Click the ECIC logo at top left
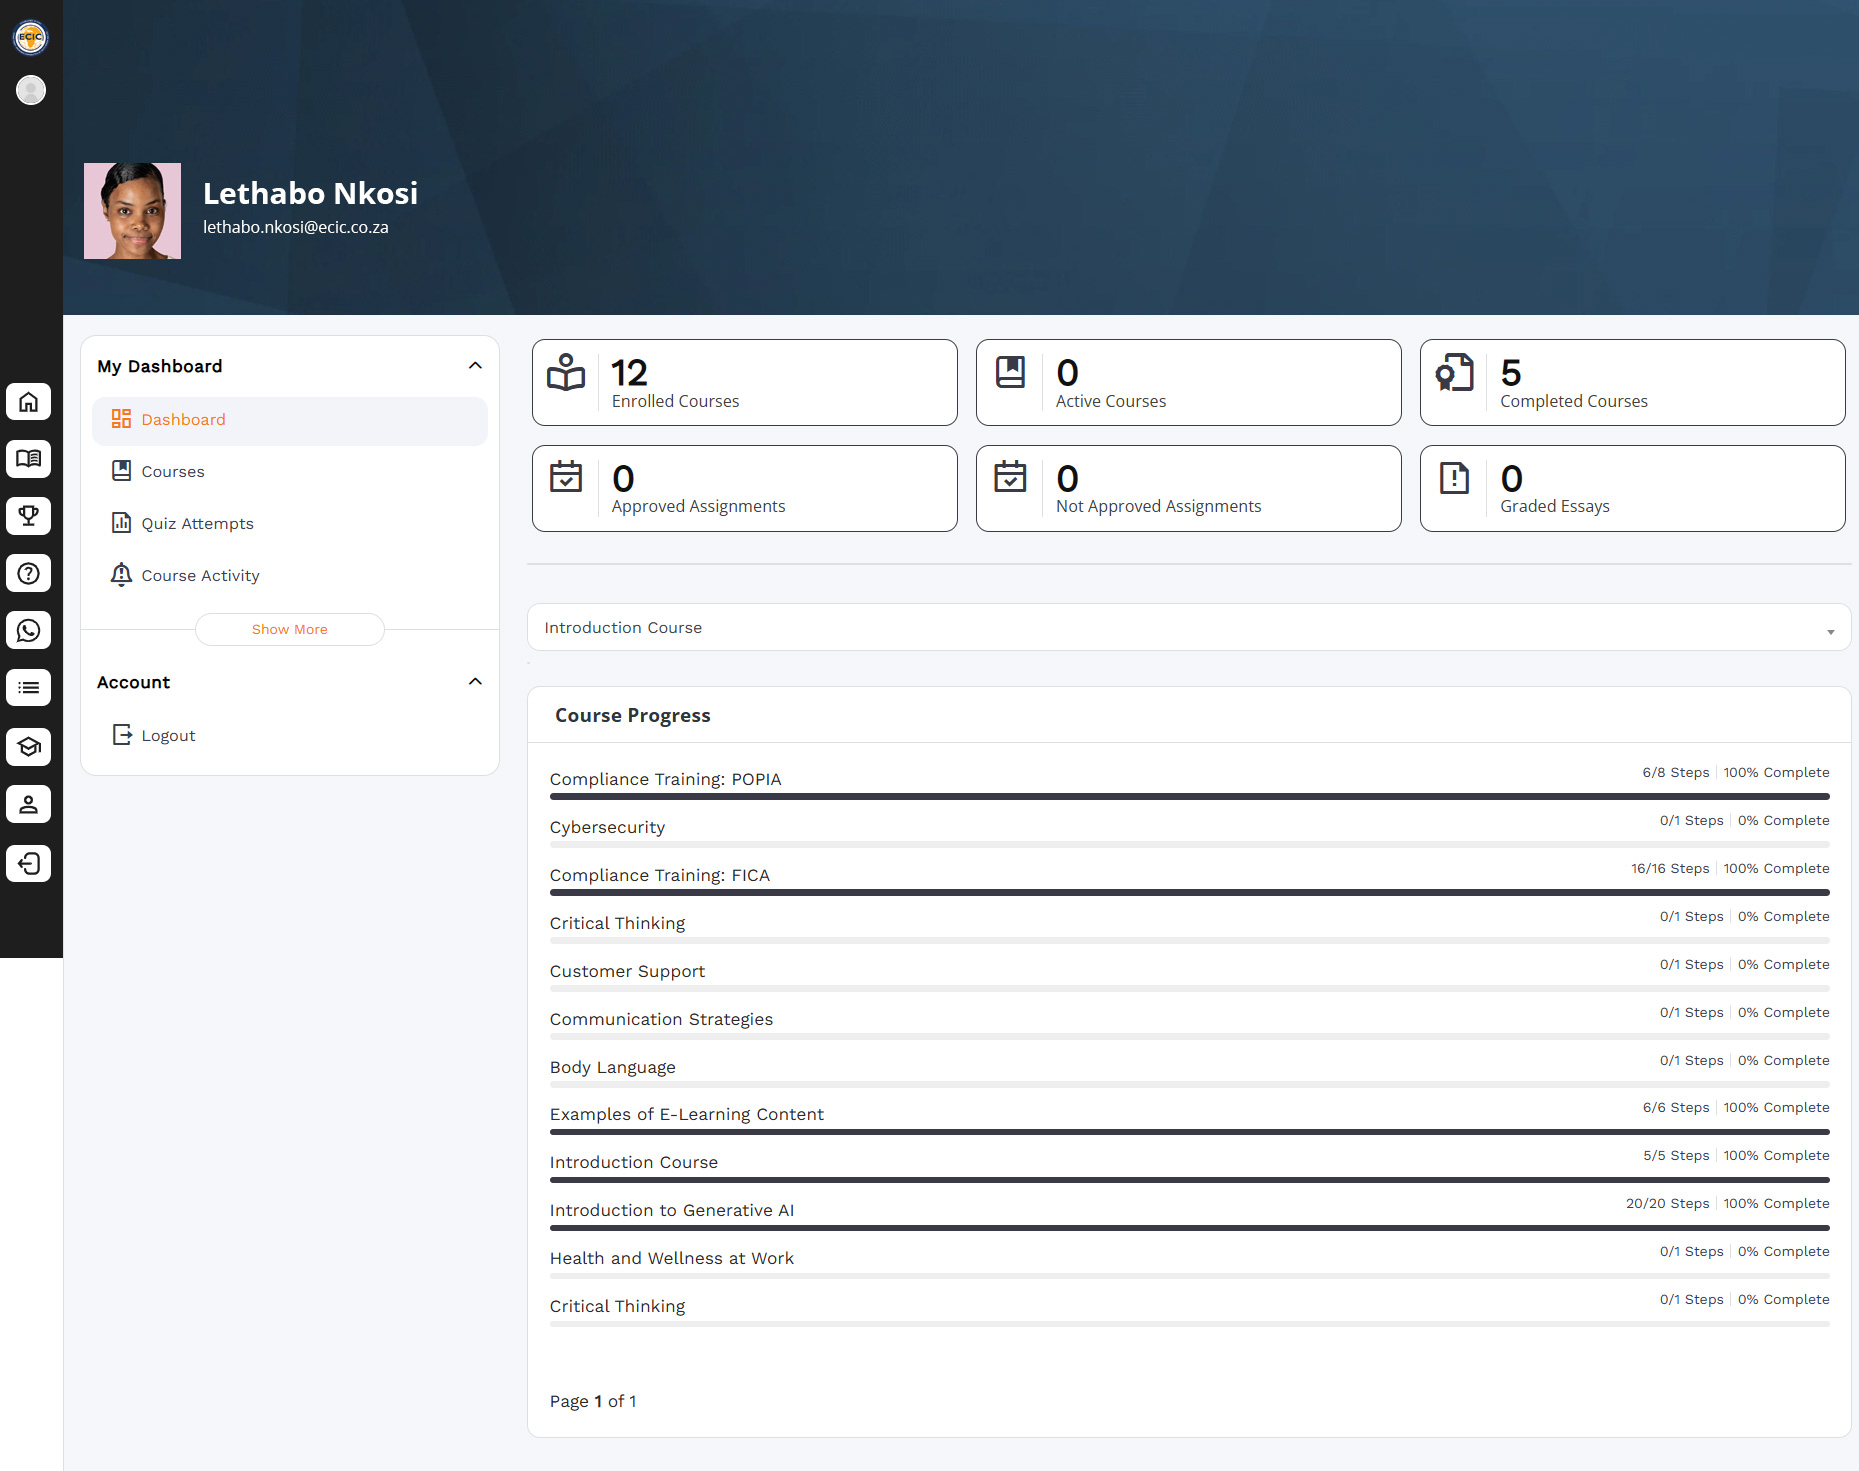1859x1471 pixels. coord(31,37)
